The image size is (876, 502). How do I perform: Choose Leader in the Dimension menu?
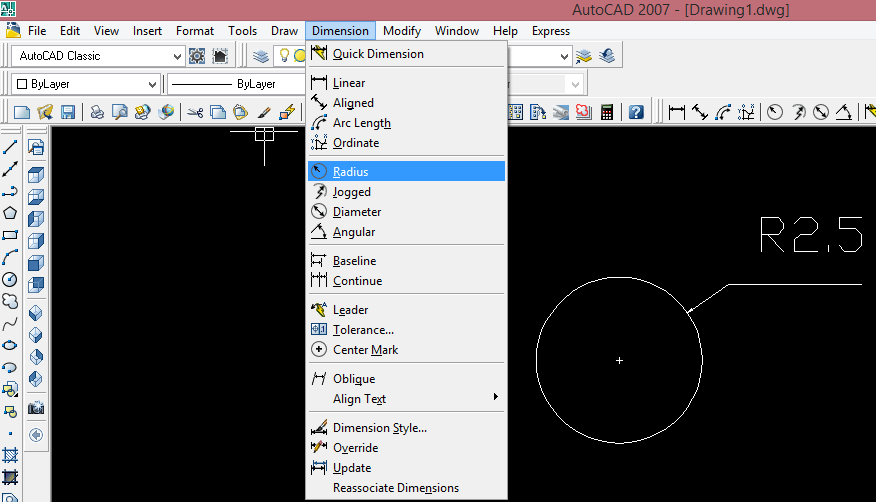[407, 310]
